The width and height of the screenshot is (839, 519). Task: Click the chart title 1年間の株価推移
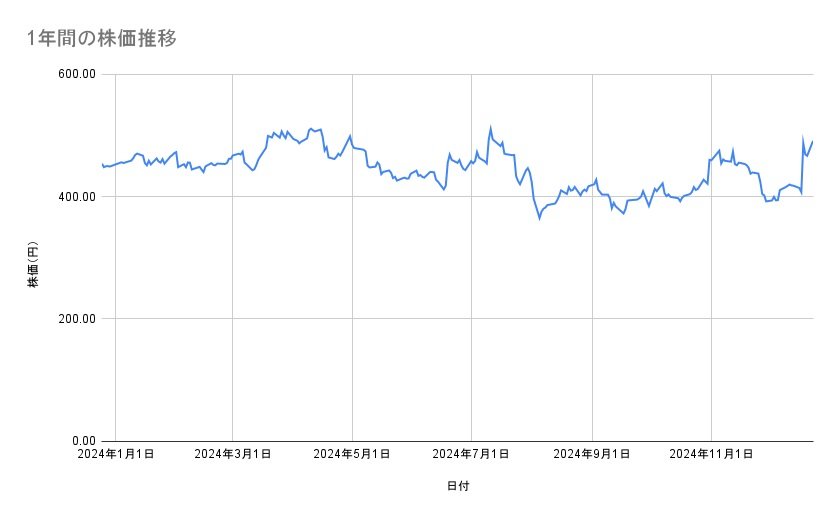click(x=103, y=39)
